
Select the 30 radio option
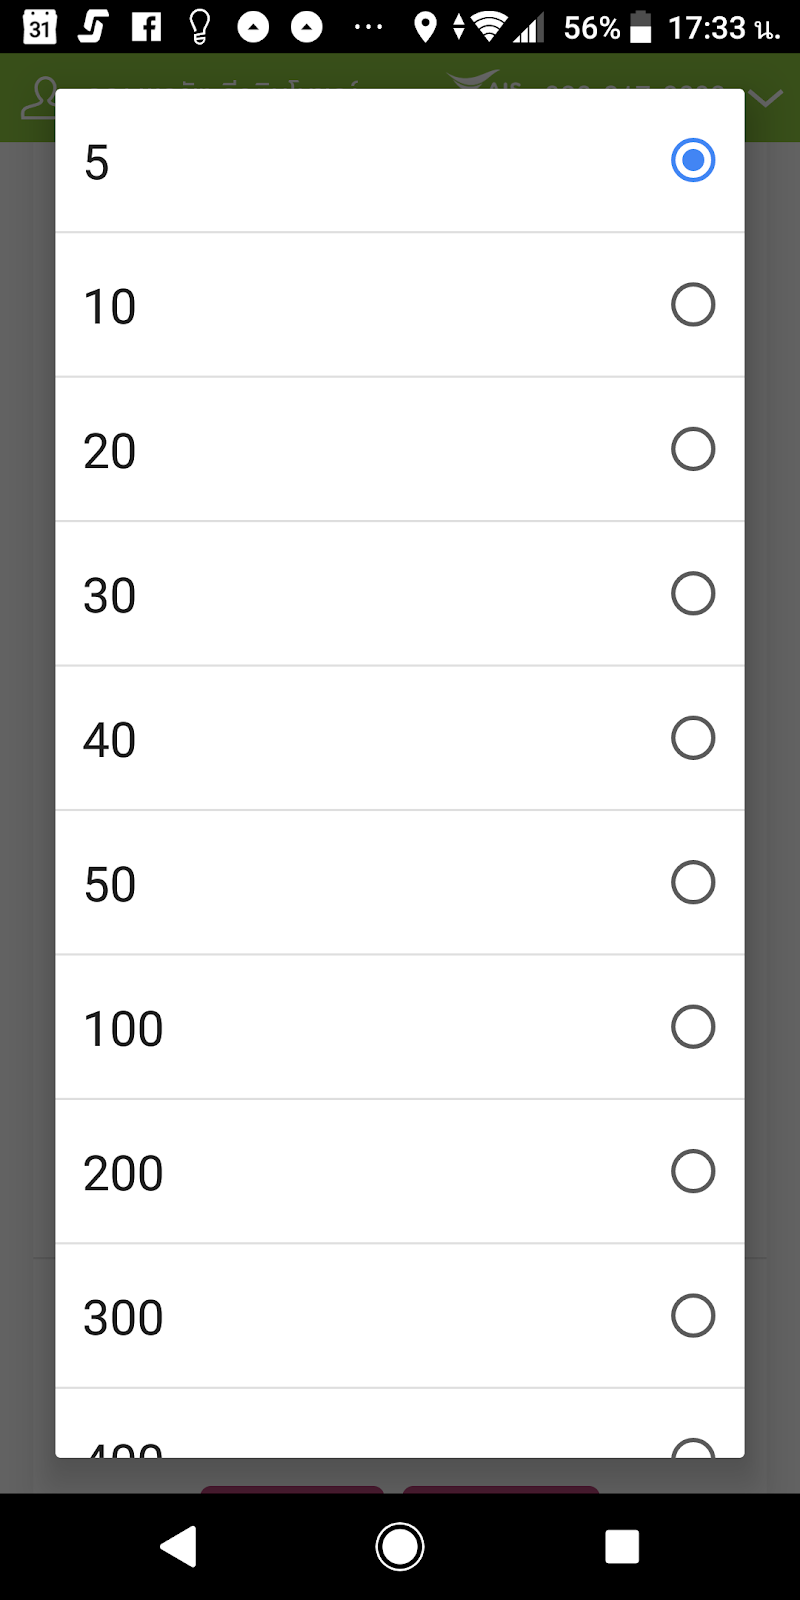[x=693, y=594]
